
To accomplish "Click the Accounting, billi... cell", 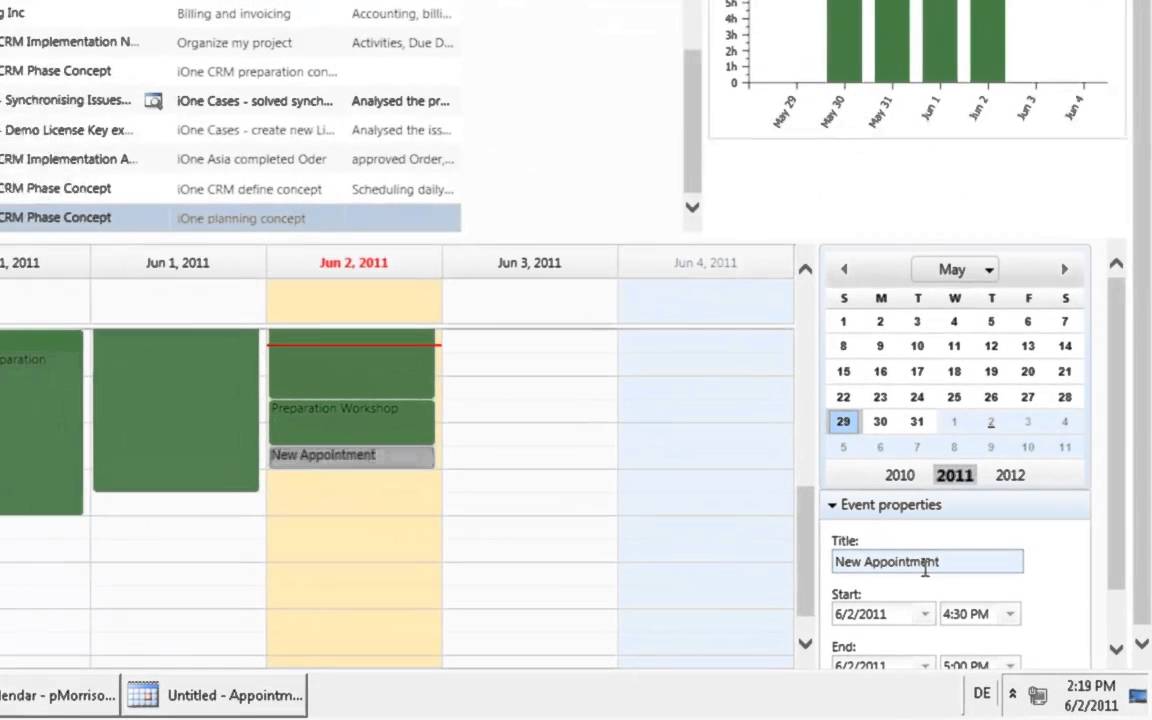I will pos(402,14).
